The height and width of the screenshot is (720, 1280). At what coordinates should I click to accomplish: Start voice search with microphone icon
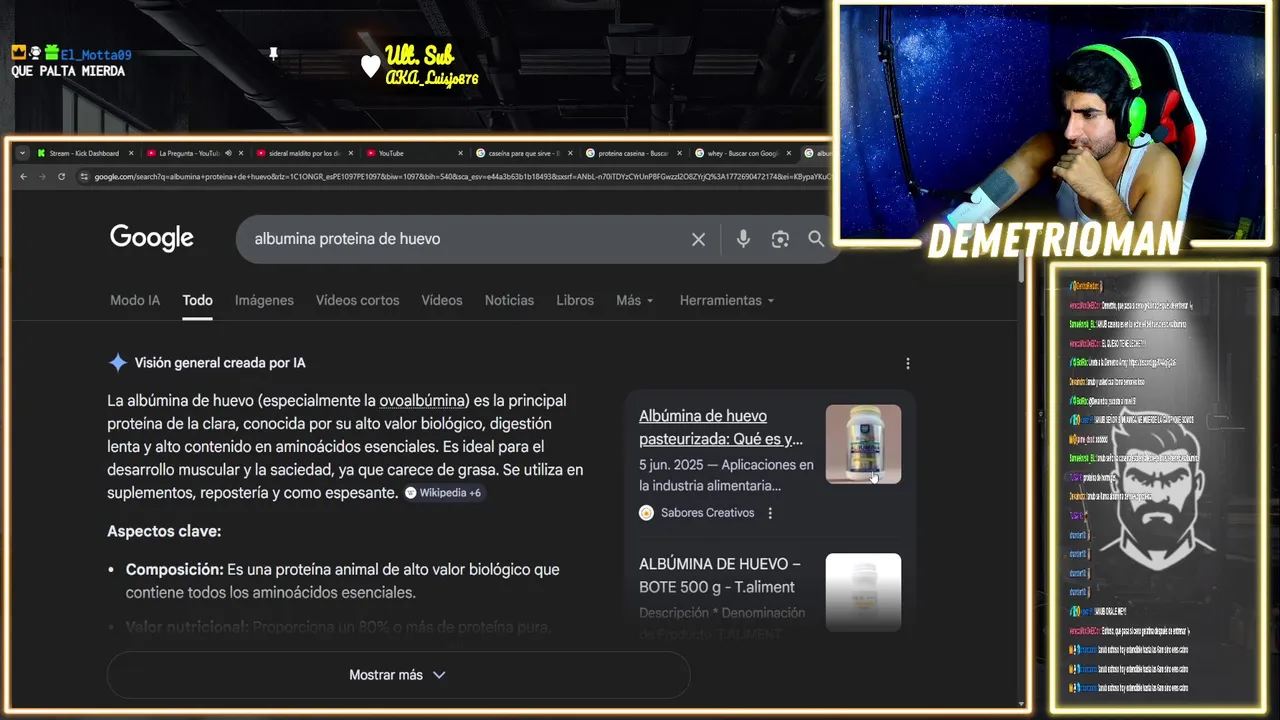click(x=743, y=239)
